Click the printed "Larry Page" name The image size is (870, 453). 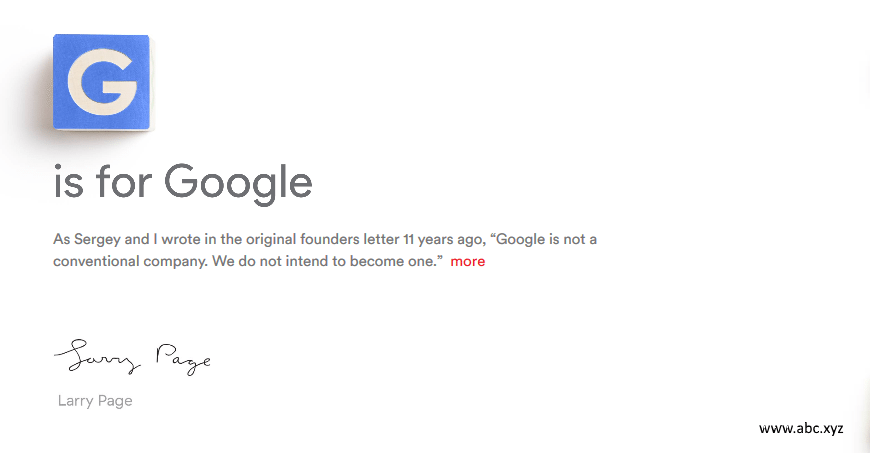pyautogui.click(x=95, y=401)
